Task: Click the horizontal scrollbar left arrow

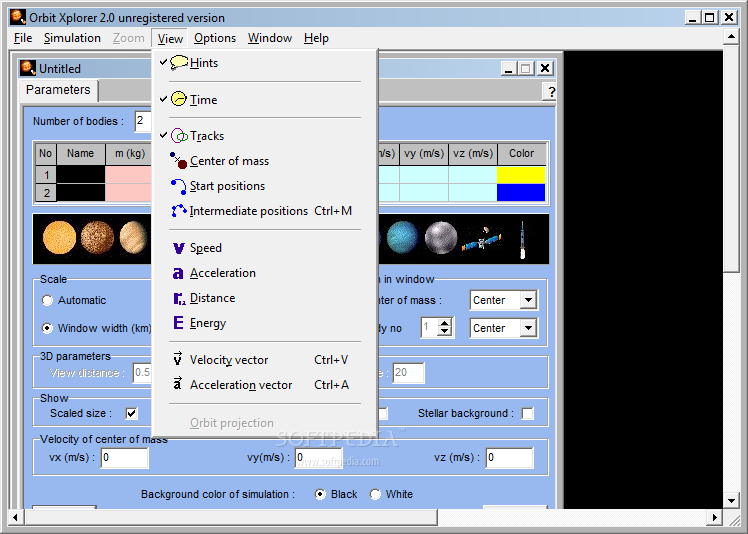Action: 16,517
